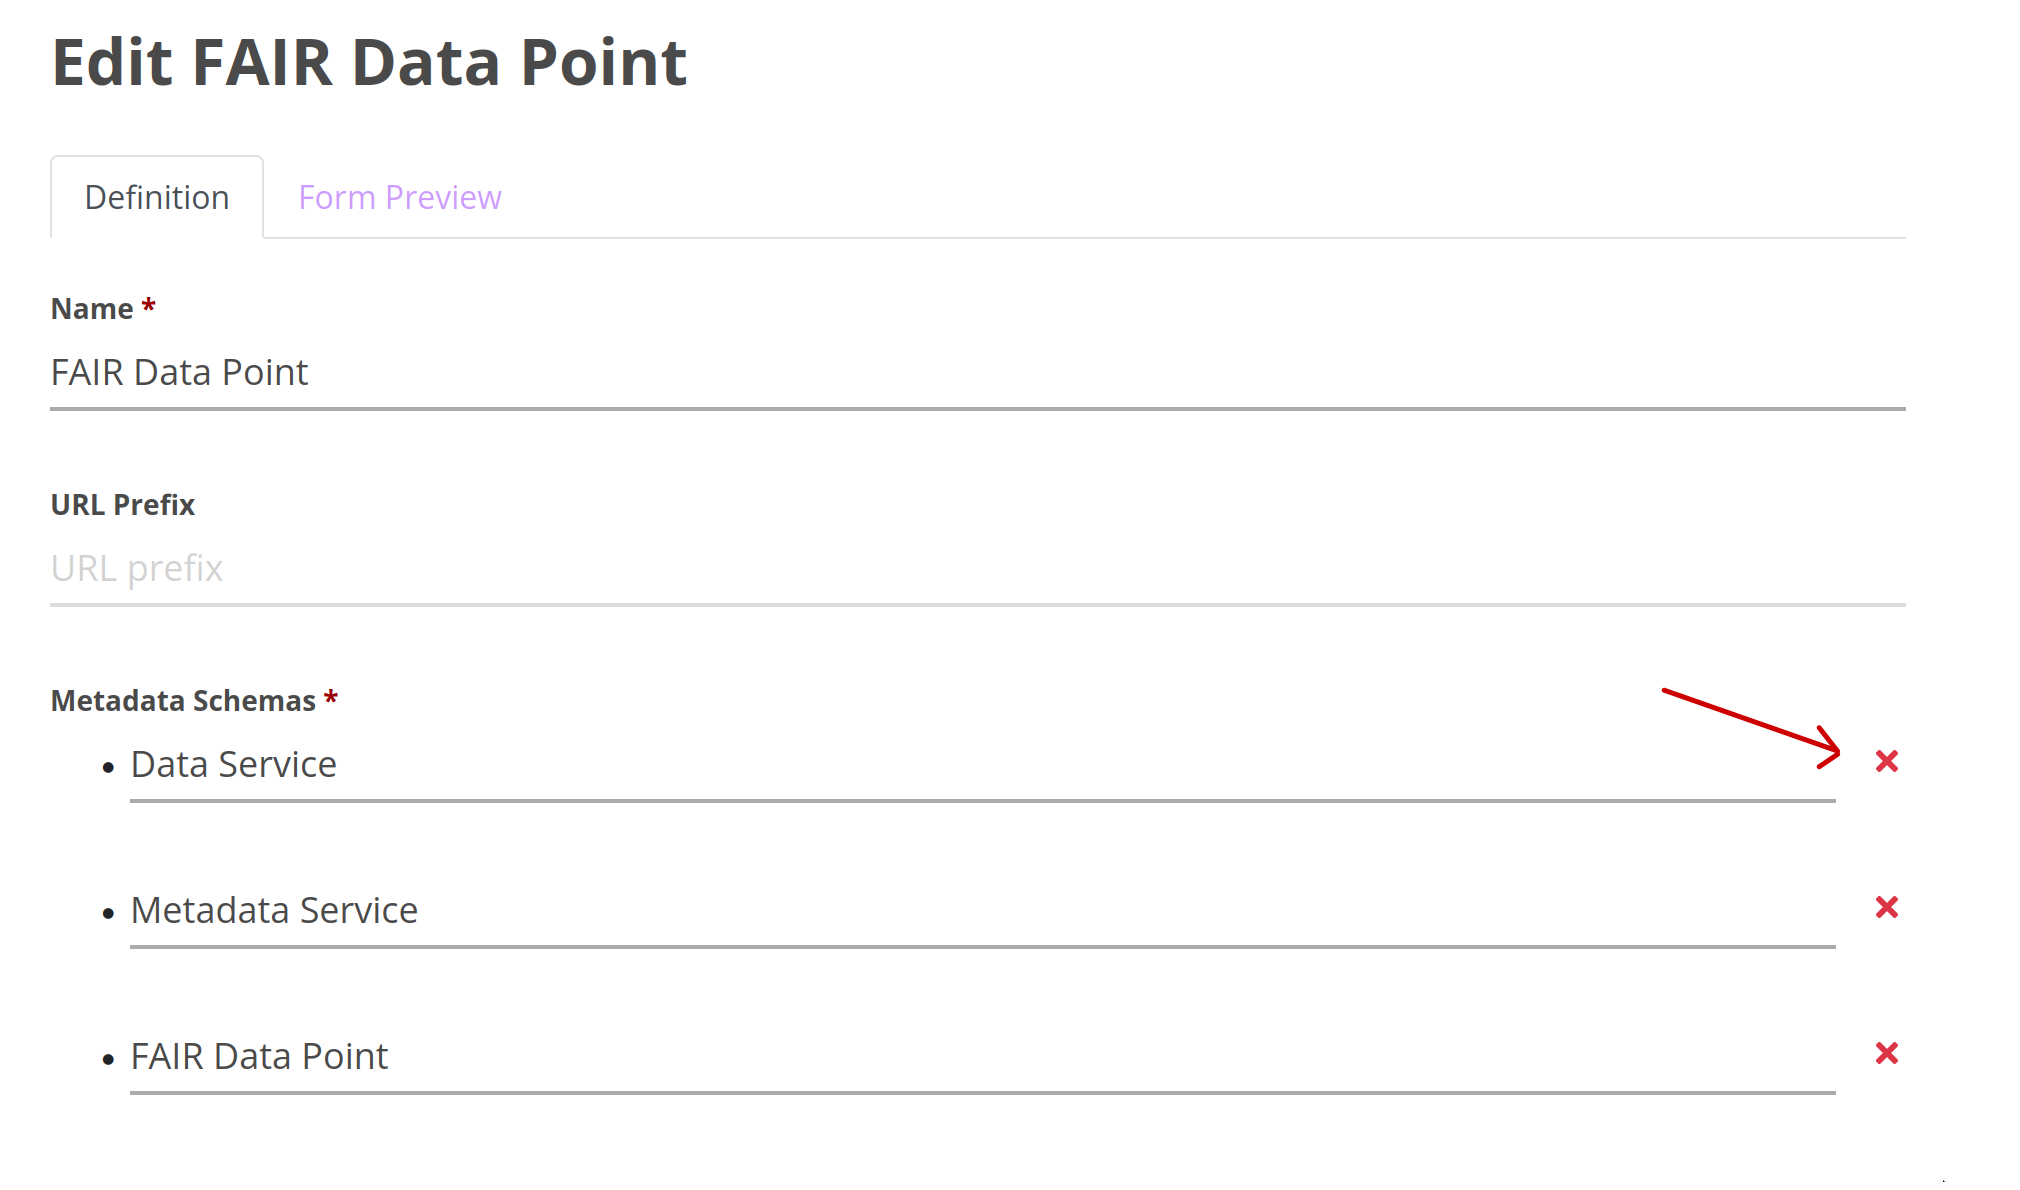
Task: Click the URL Prefix label
Action: point(123,505)
